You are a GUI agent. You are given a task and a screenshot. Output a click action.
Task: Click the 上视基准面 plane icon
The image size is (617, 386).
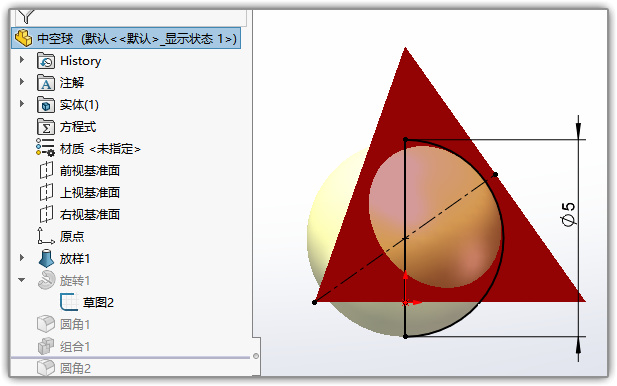pyautogui.click(x=46, y=192)
